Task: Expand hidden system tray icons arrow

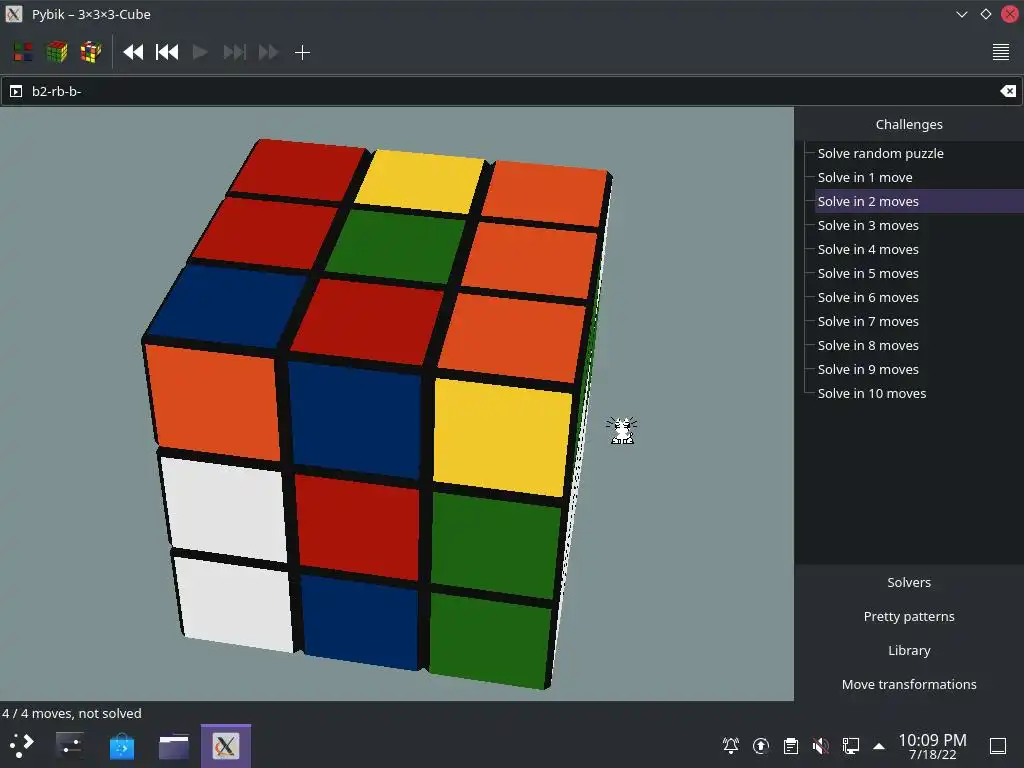Action: click(879, 746)
